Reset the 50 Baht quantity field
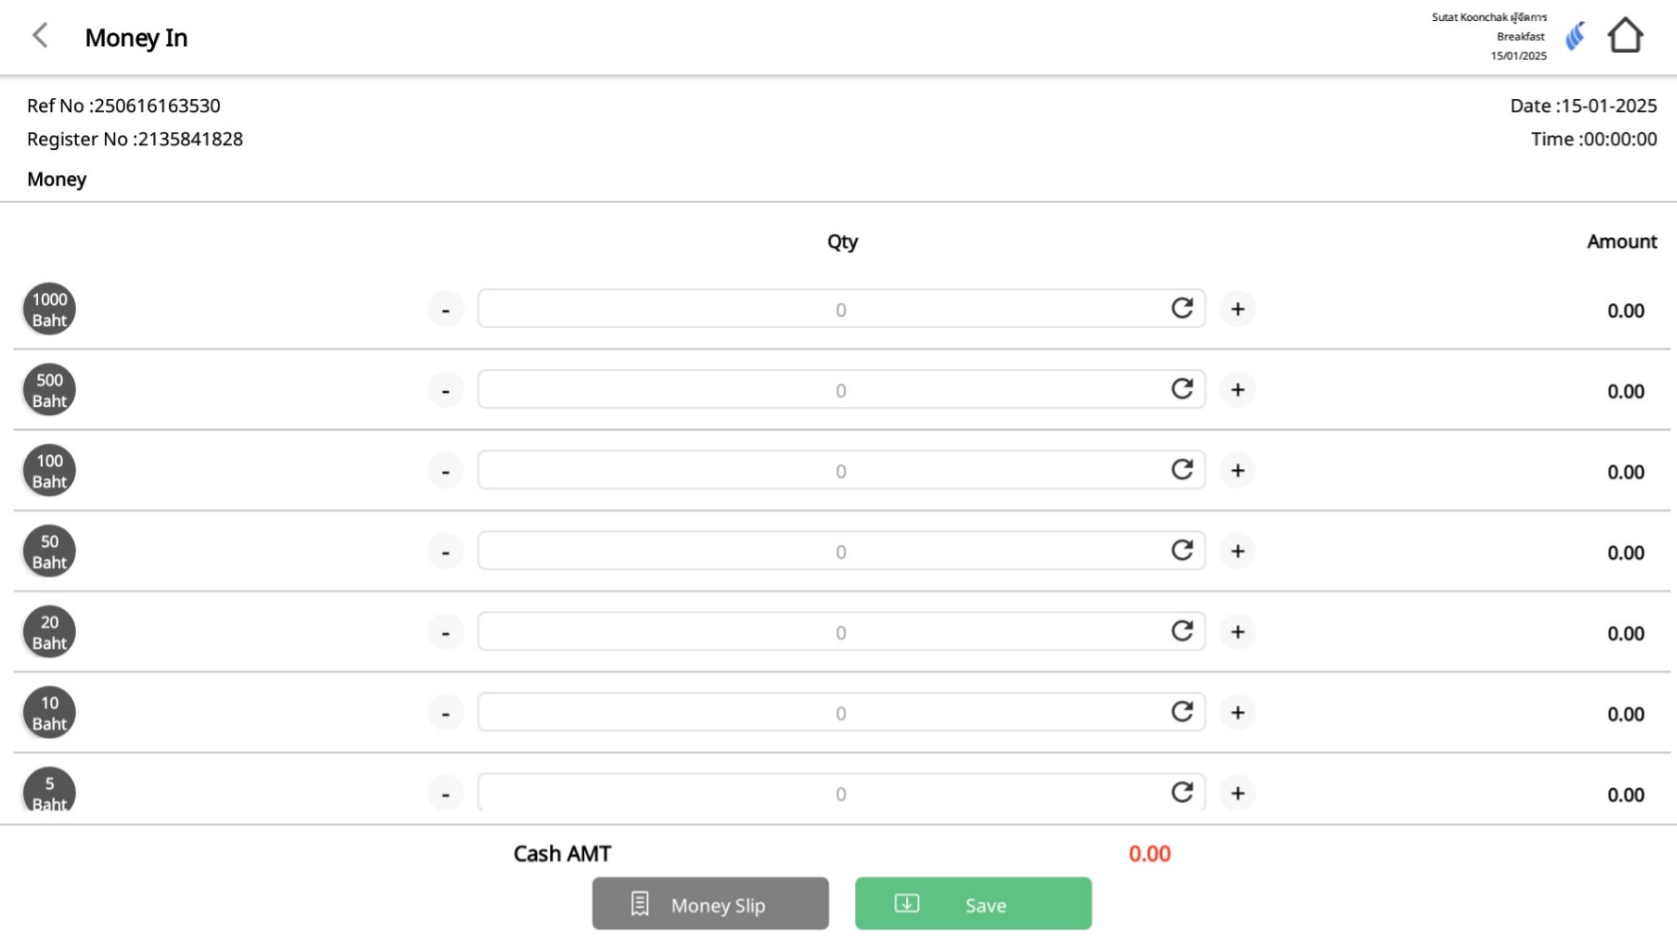 1182,551
